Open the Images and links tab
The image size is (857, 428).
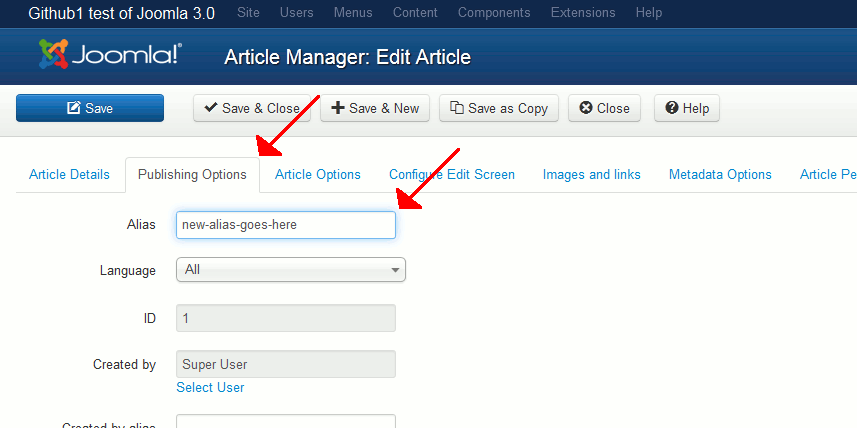pos(592,174)
